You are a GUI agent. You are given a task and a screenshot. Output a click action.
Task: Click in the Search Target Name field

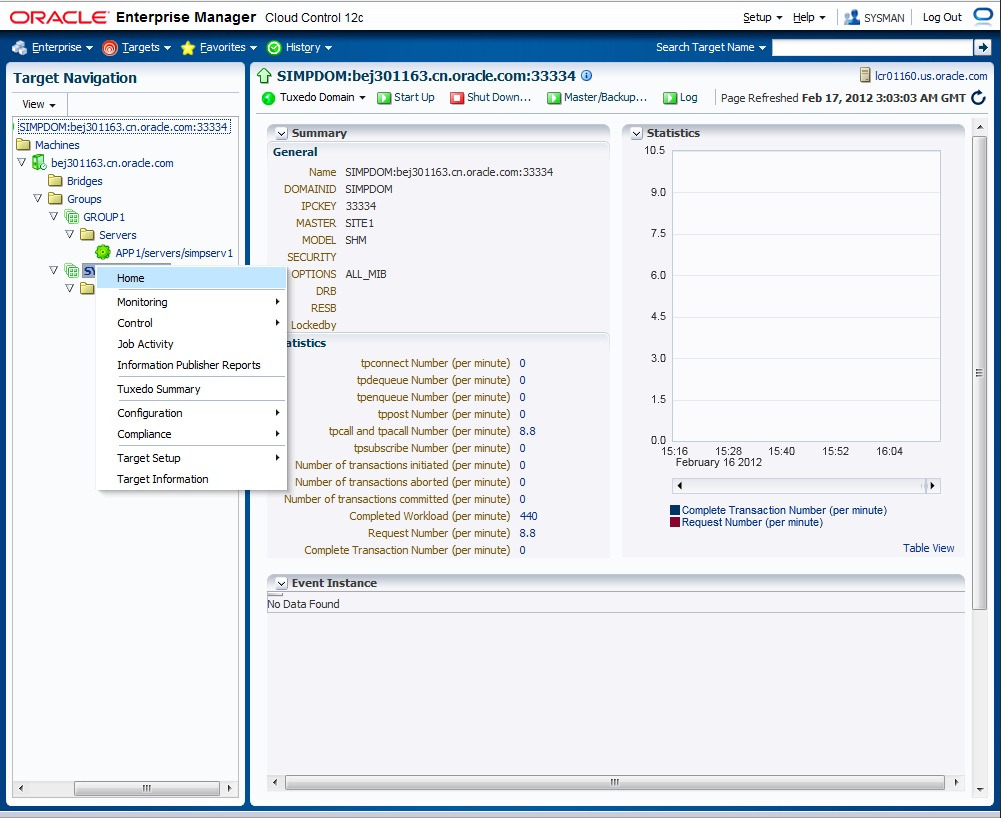coord(871,47)
